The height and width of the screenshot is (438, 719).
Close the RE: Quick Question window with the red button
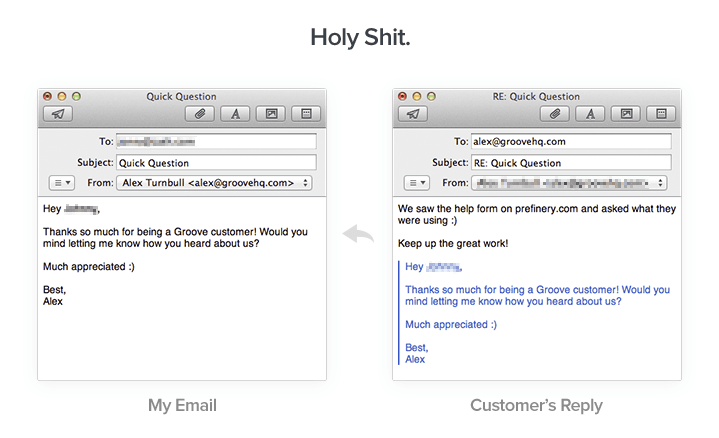[x=404, y=96]
